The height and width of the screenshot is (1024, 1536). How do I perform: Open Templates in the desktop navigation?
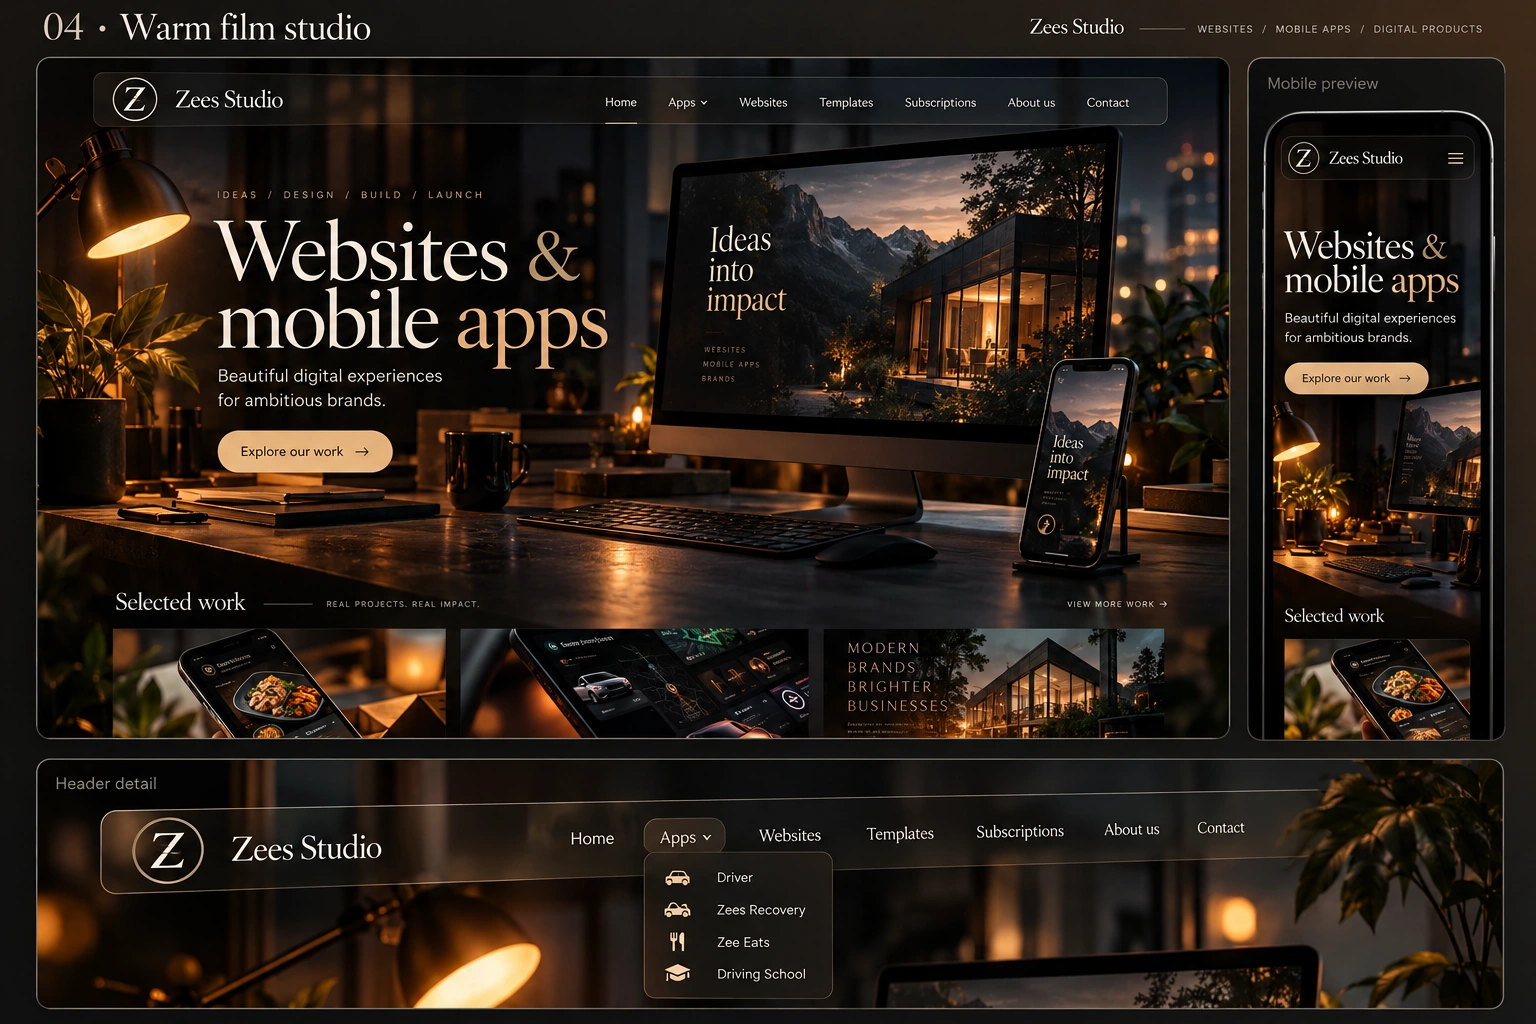846,102
